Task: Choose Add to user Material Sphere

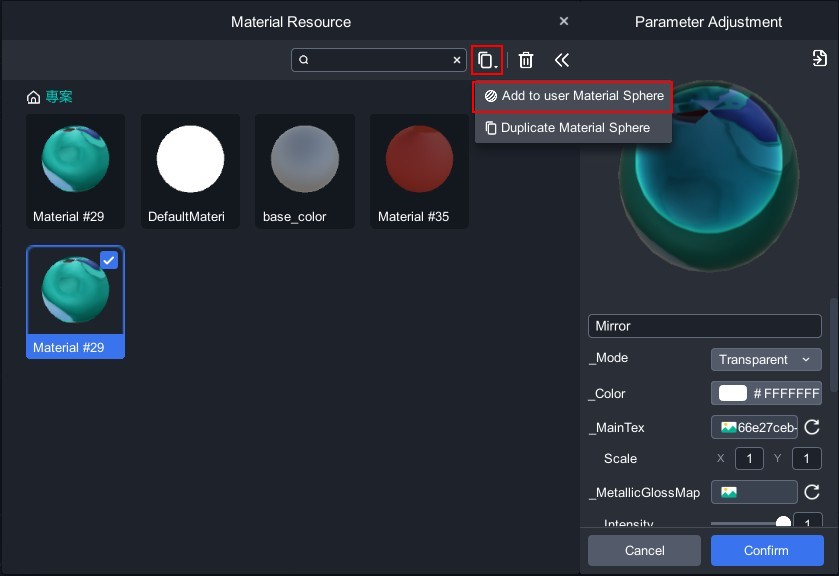Action: pos(573,96)
